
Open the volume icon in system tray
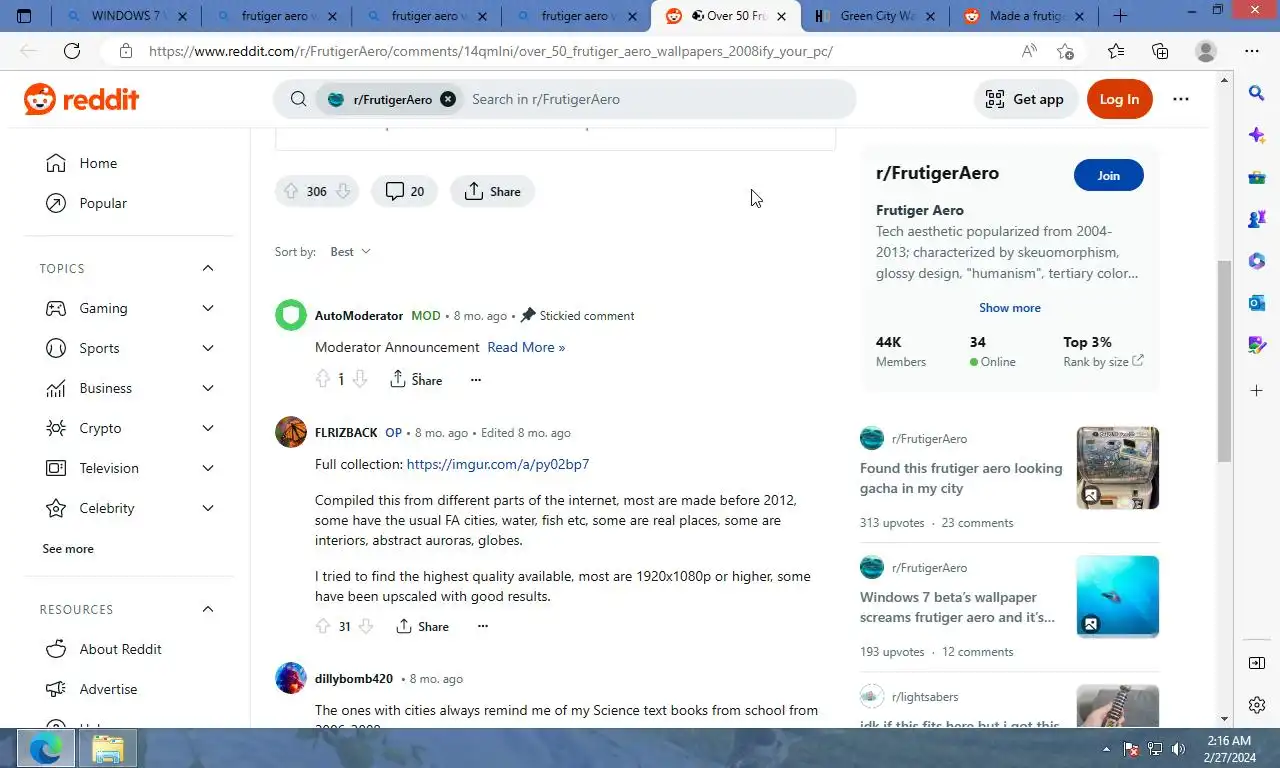pyautogui.click(x=1179, y=748)
